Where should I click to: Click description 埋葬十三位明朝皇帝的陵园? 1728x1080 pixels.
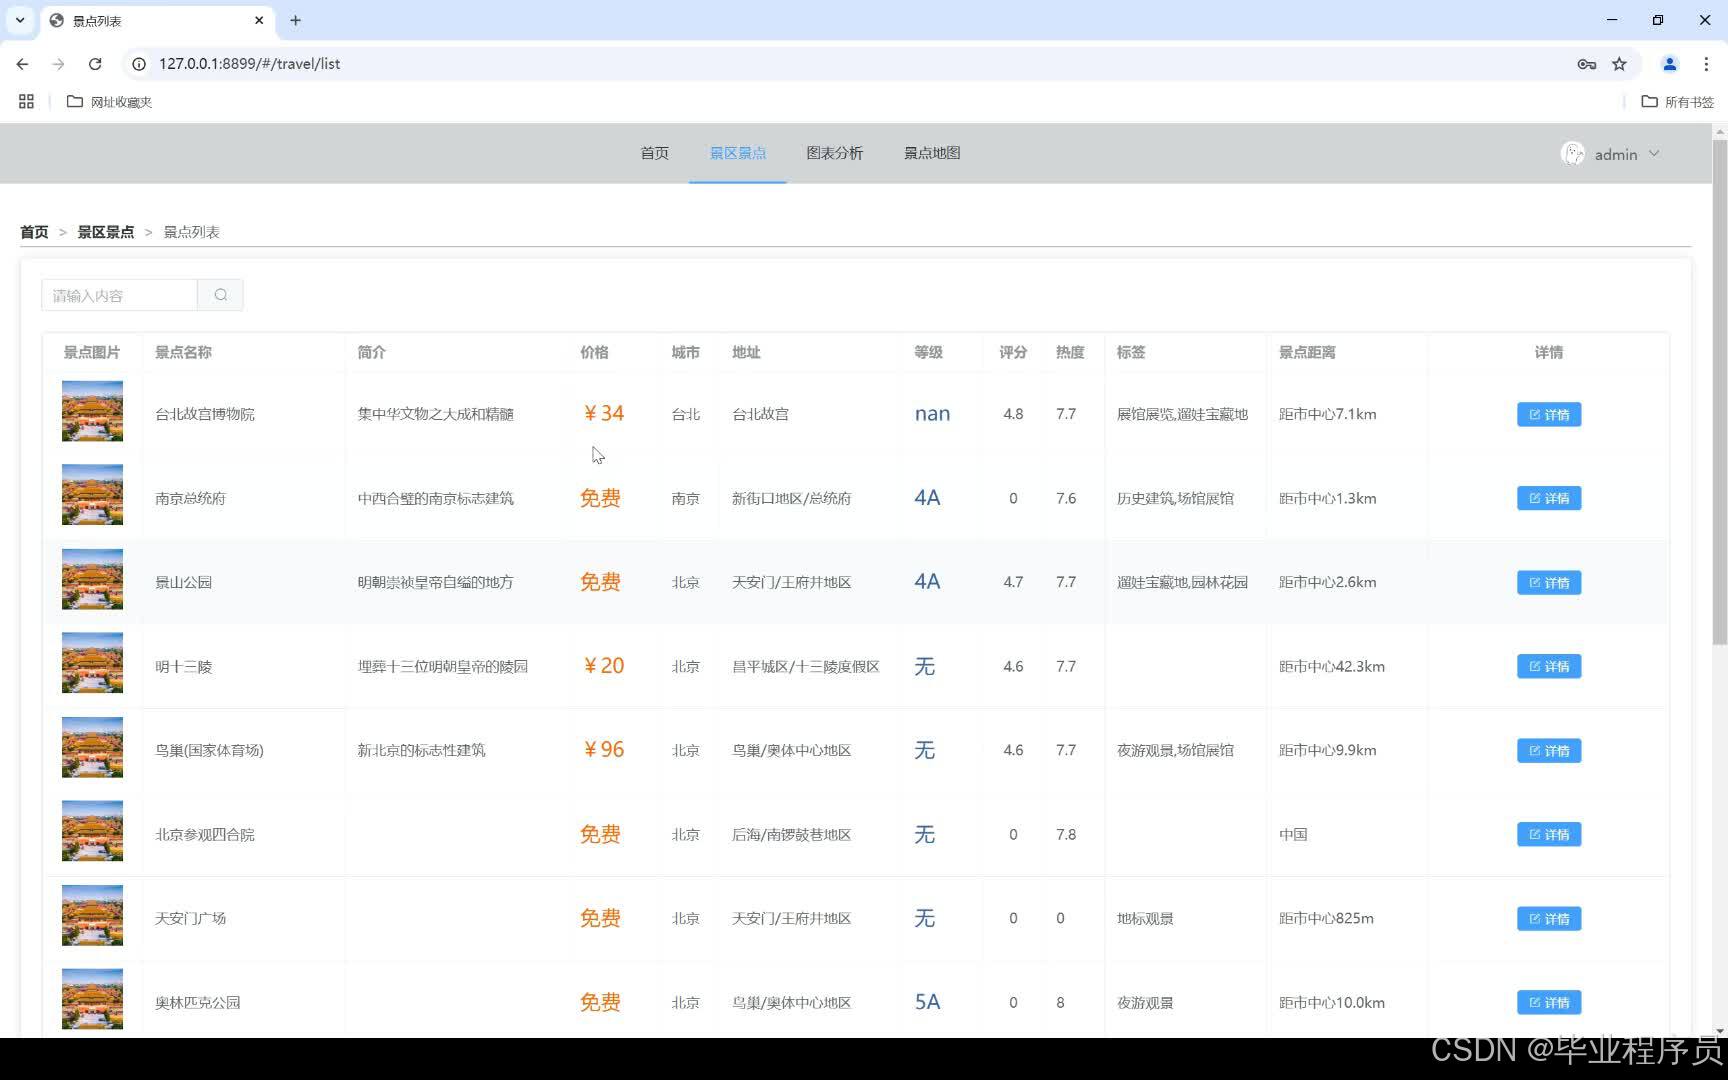click(x=443, y=666)
